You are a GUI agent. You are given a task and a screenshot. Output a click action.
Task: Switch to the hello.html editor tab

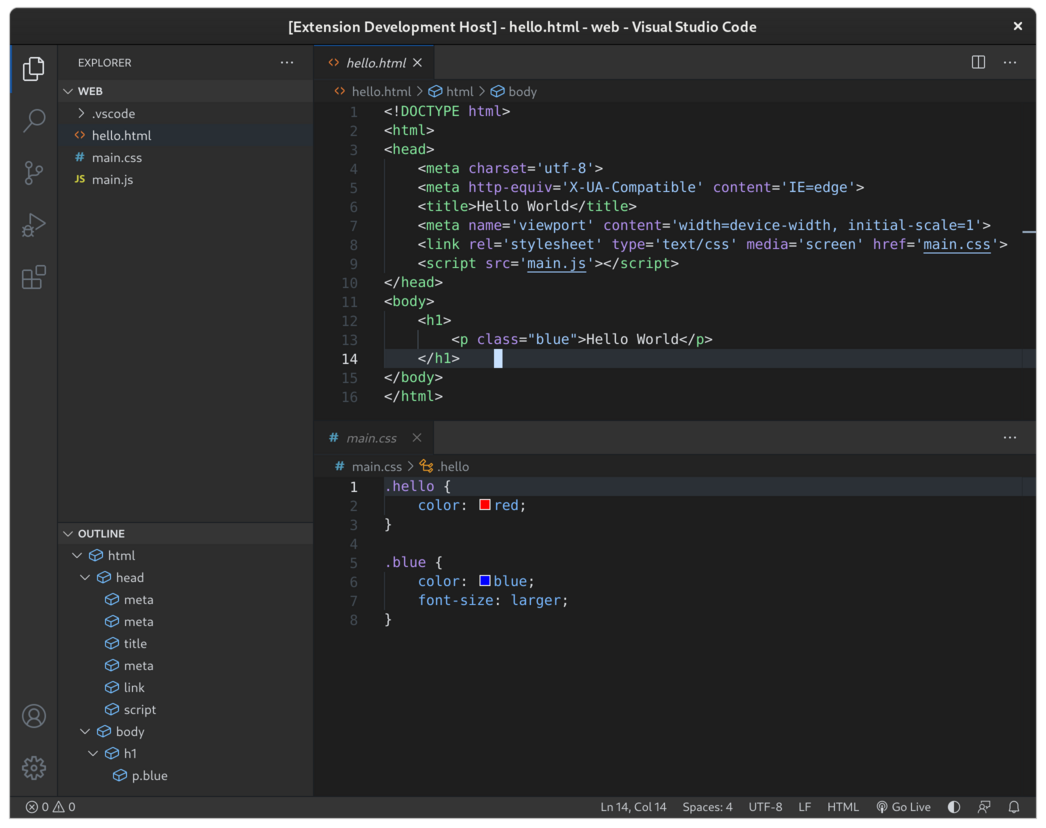(374, 63)
